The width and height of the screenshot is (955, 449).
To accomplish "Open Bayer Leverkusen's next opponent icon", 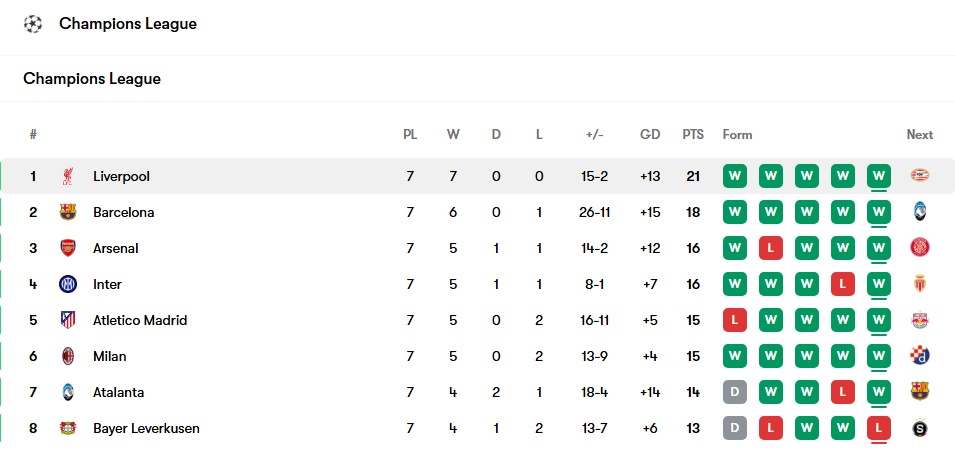I will 920,428.
